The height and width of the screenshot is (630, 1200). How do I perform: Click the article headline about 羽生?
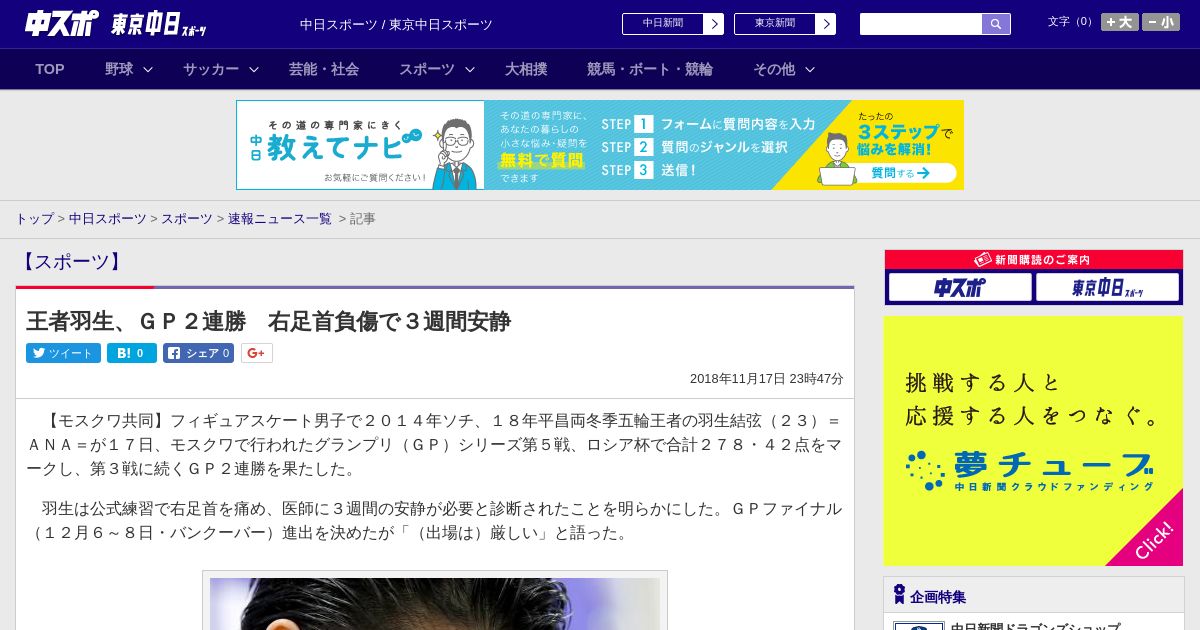pyautogui.click(x=268, y=321)
